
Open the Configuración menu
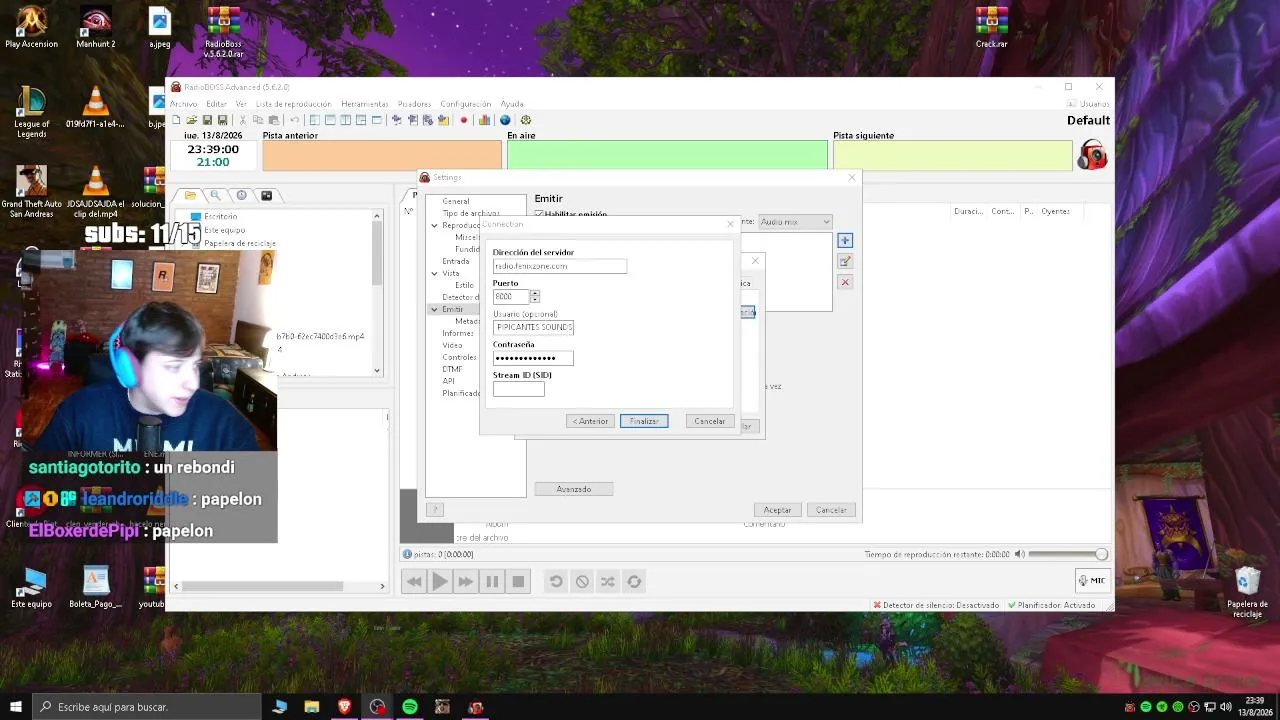pyautogui.click(x=465, y=104)
